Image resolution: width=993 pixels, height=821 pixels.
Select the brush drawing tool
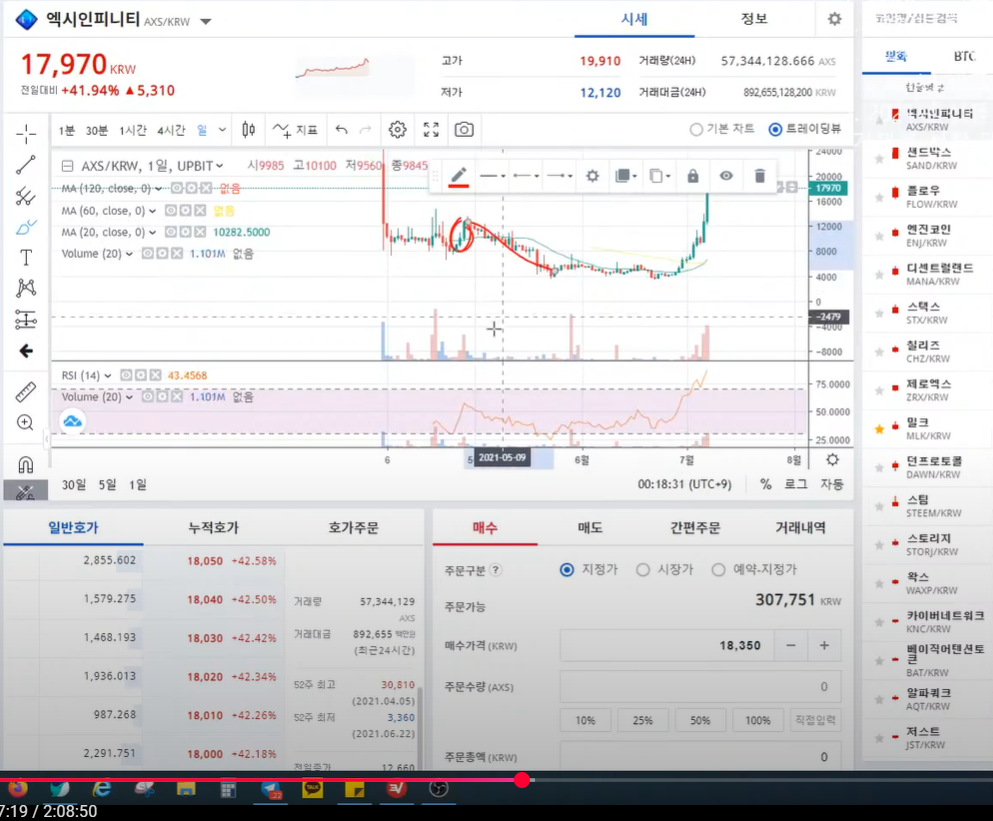pos(26,227)
